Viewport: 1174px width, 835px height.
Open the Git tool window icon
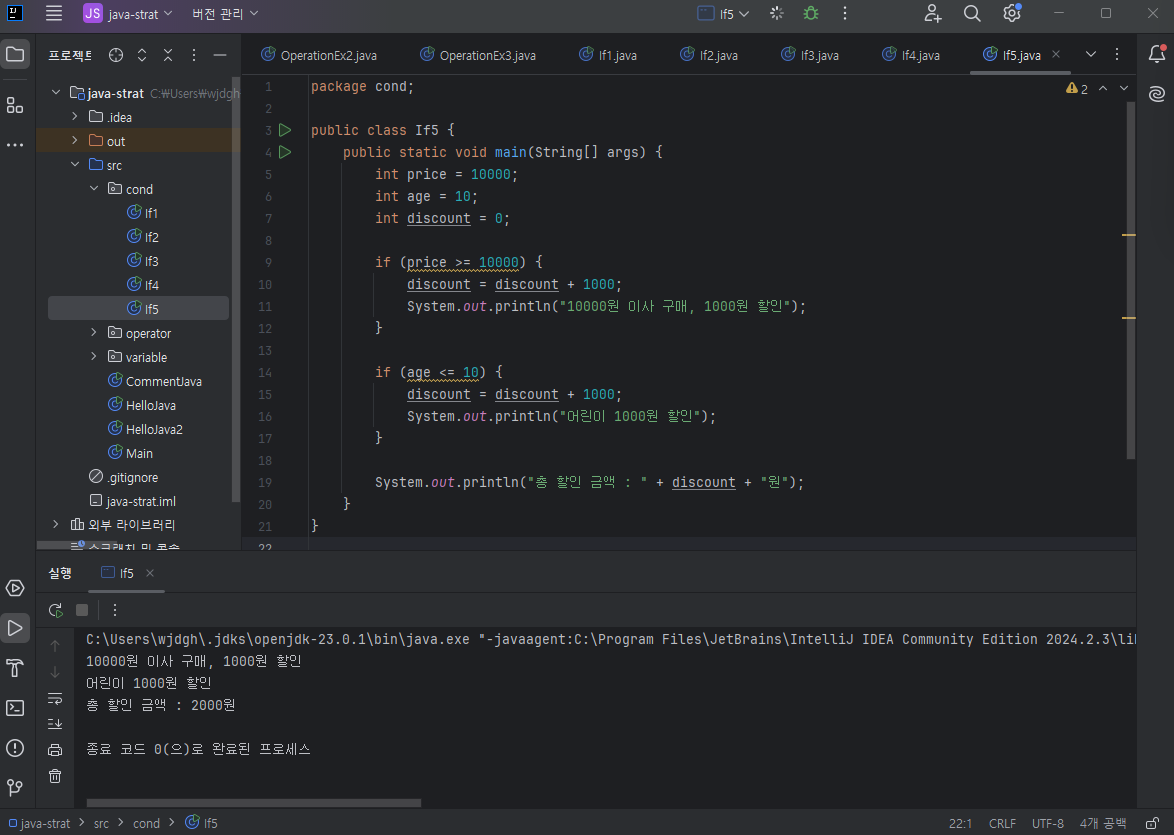coord(15,787)
